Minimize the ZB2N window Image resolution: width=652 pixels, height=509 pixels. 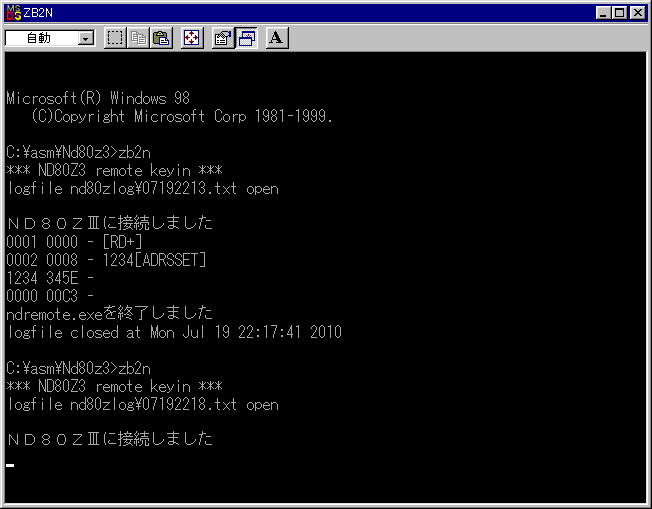point(603,13)
